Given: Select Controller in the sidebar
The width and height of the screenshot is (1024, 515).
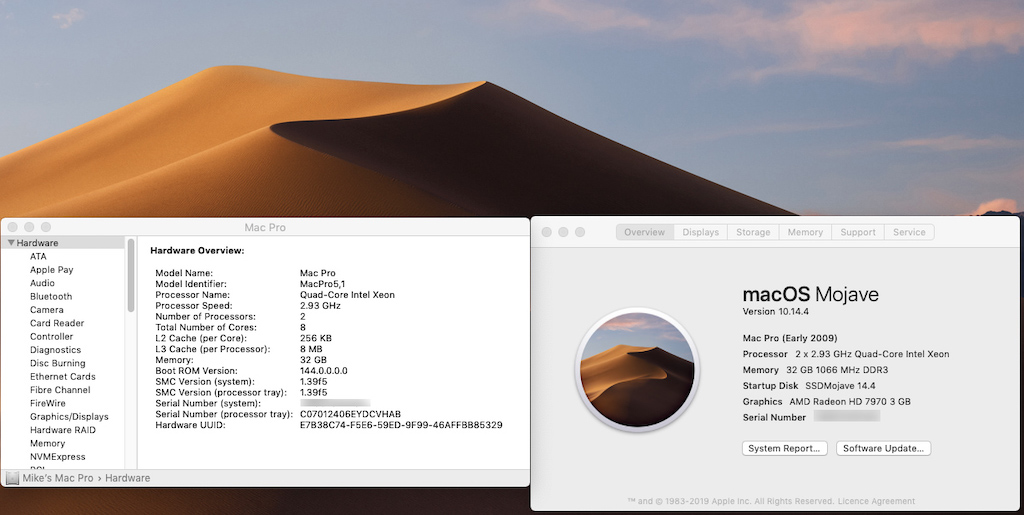Looking at the screenshot, I should (52, 336).
